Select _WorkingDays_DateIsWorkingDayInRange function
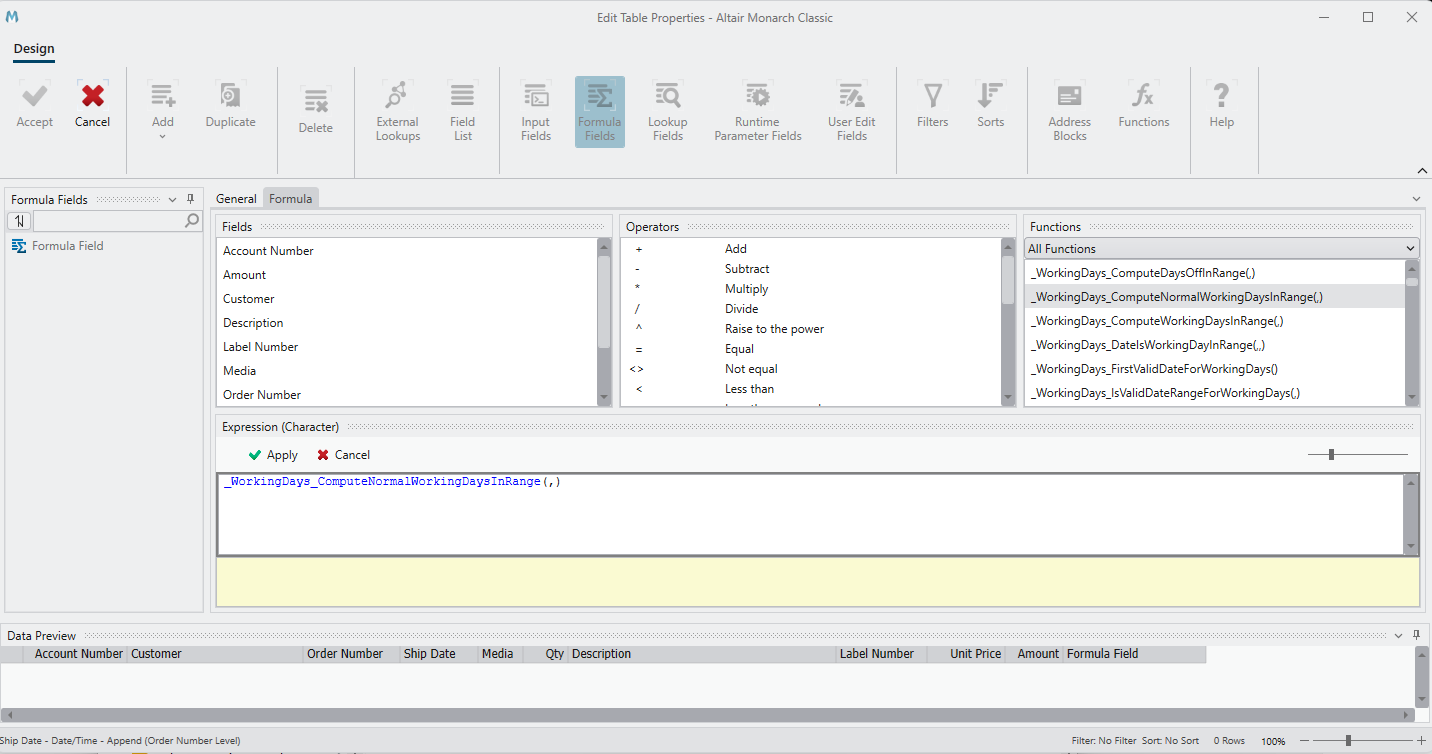 (x=1147, y=345)
